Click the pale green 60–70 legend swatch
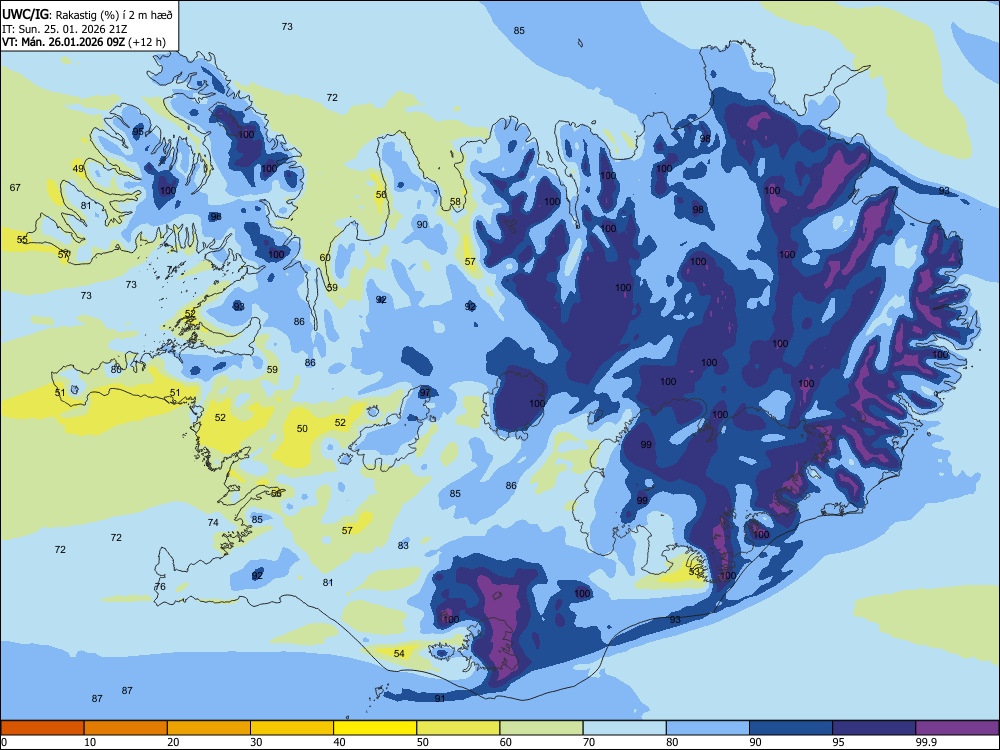 (x=541, y=728)
